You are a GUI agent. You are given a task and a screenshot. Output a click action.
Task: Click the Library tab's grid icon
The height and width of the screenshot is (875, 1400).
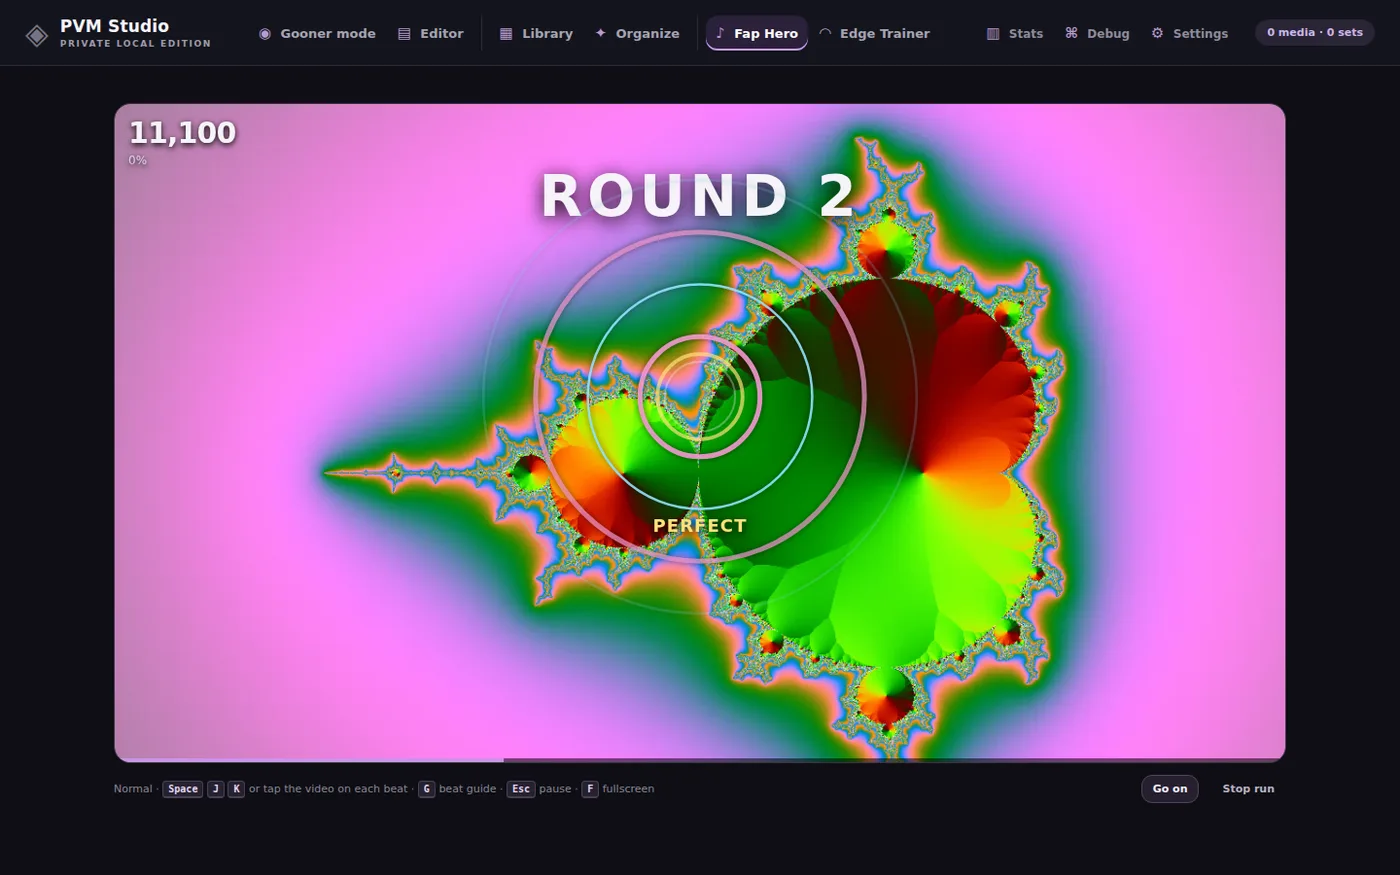click(506, 34)
